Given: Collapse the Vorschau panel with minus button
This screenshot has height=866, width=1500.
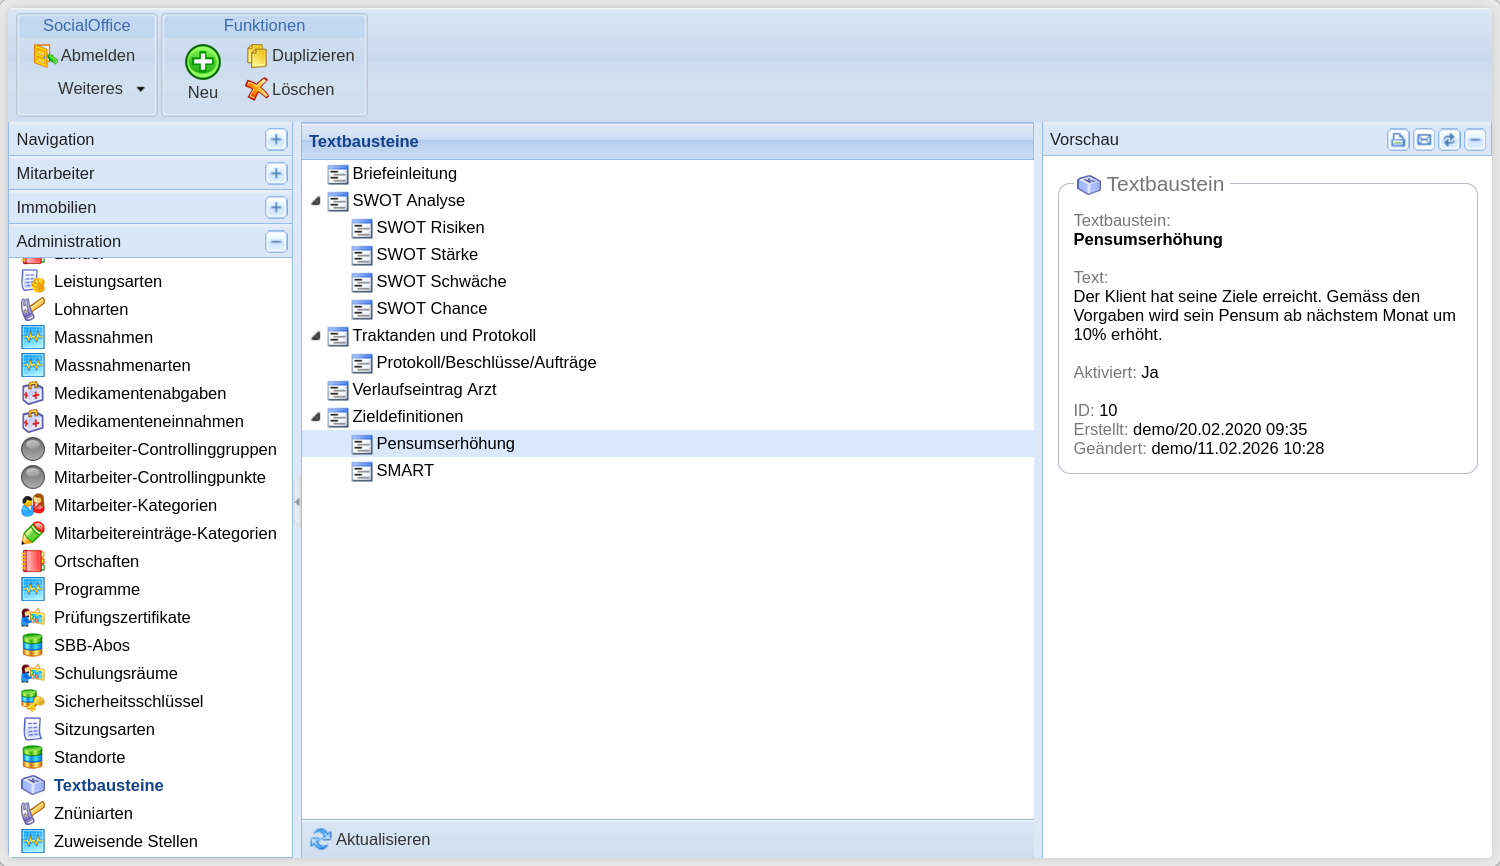Looking at the screenshot, I should [1475, 140].
